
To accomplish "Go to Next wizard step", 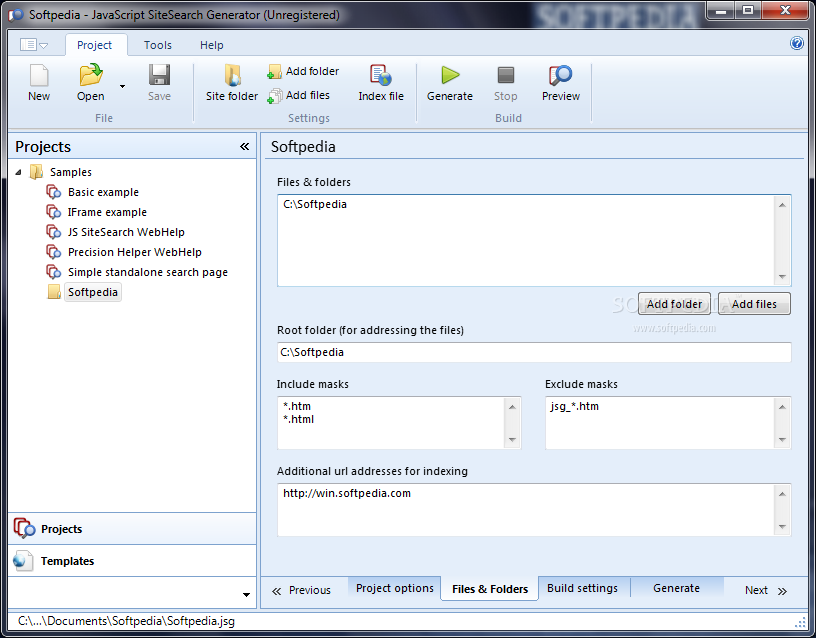I will (x=766, y=590).
